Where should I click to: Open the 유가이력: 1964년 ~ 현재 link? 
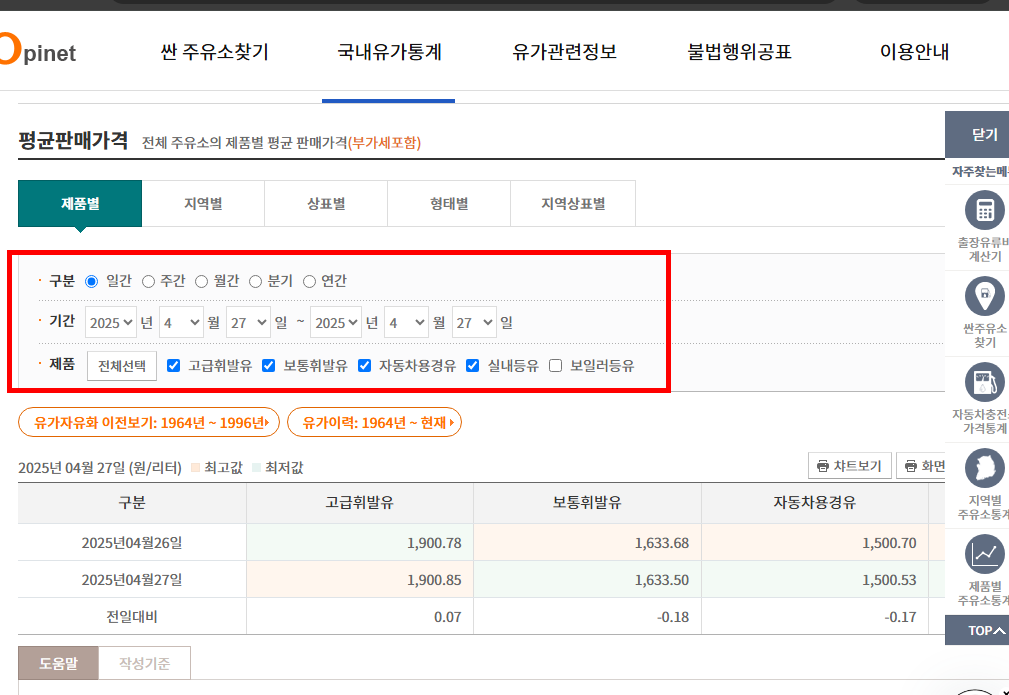tap(374, 422)
